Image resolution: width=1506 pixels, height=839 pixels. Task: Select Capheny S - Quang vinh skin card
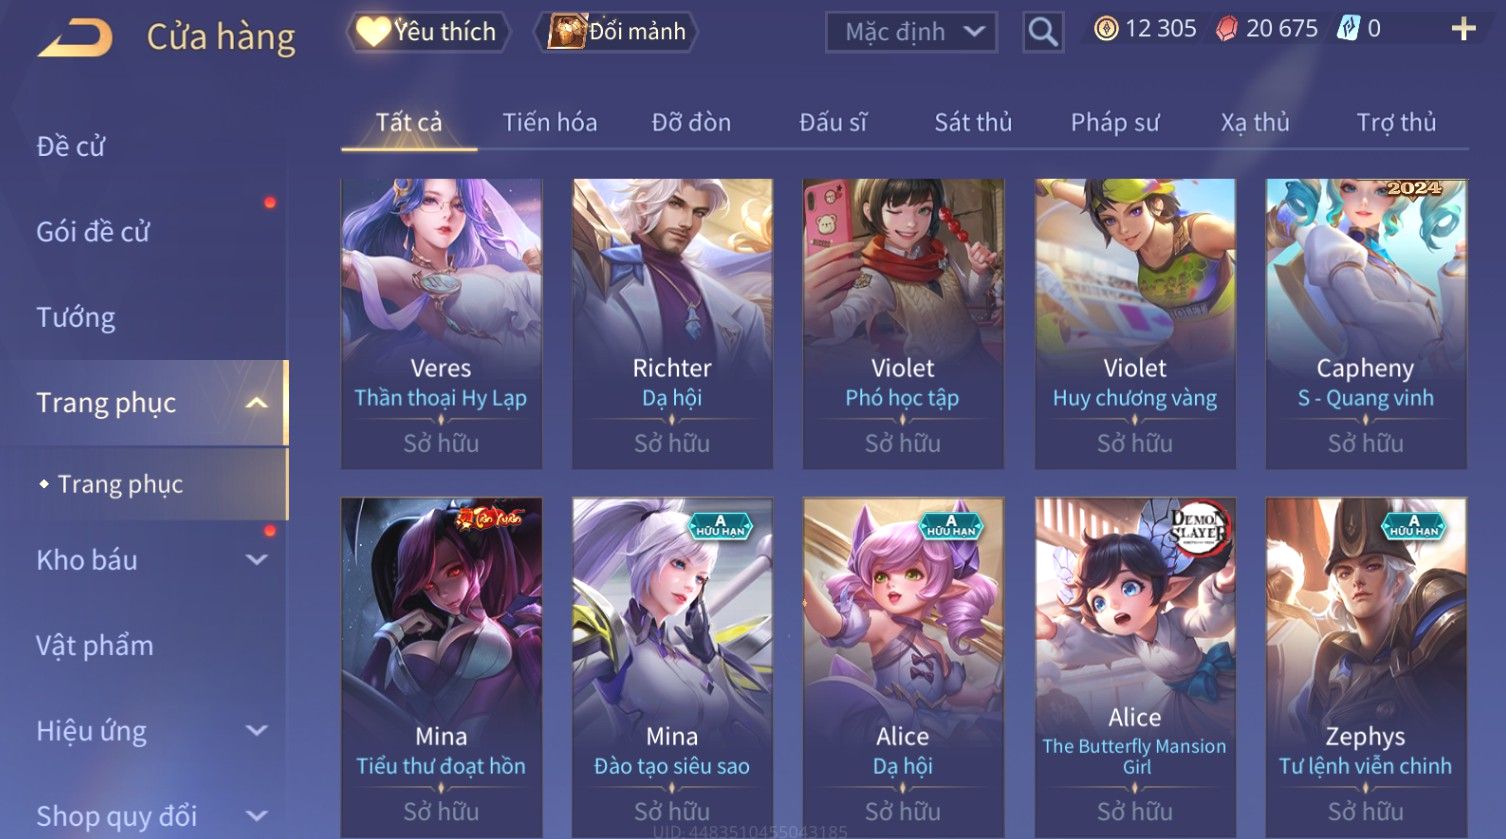tap(1366, 324)
